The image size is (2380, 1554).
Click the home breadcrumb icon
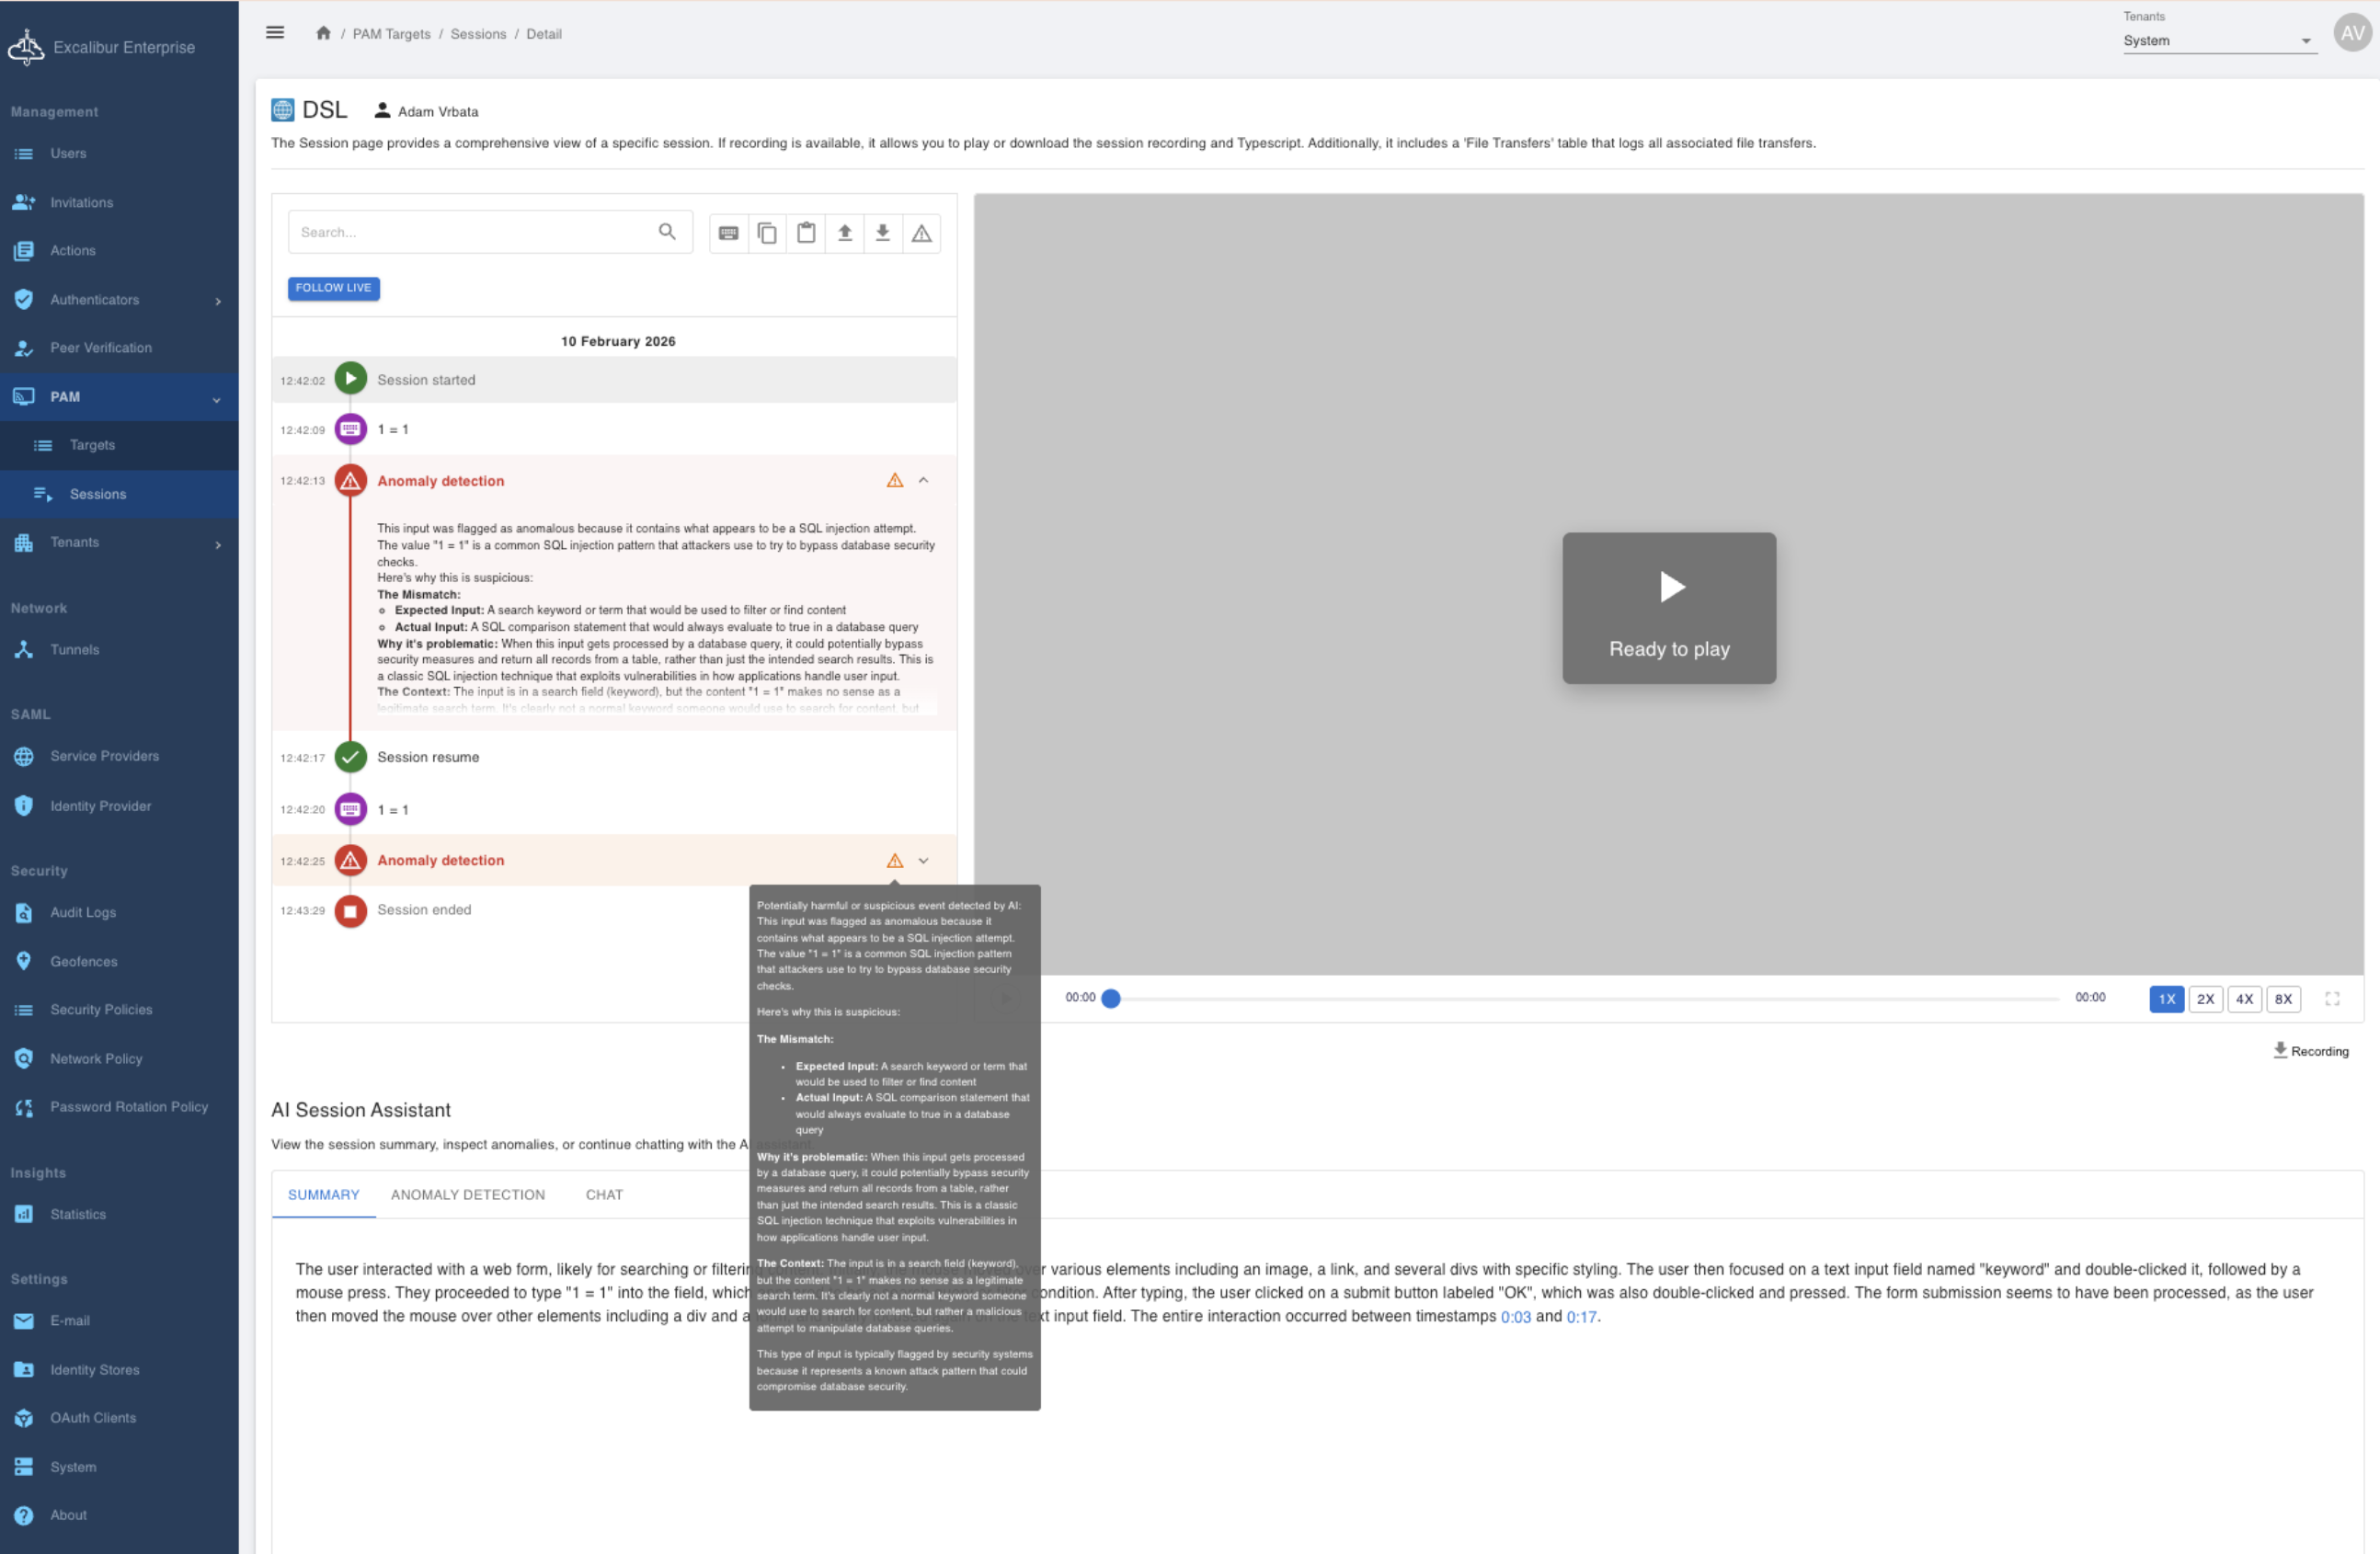click(x=323, y=33)
